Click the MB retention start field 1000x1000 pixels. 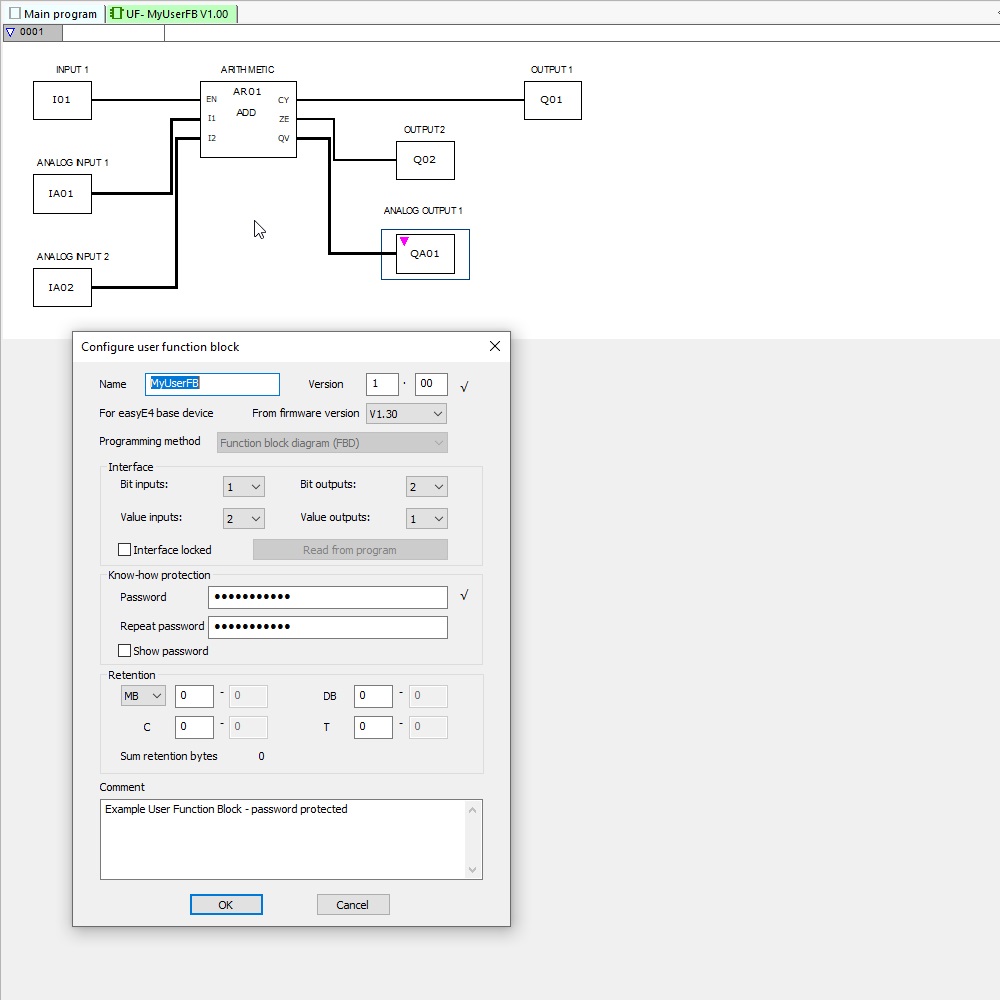[195, 696]
